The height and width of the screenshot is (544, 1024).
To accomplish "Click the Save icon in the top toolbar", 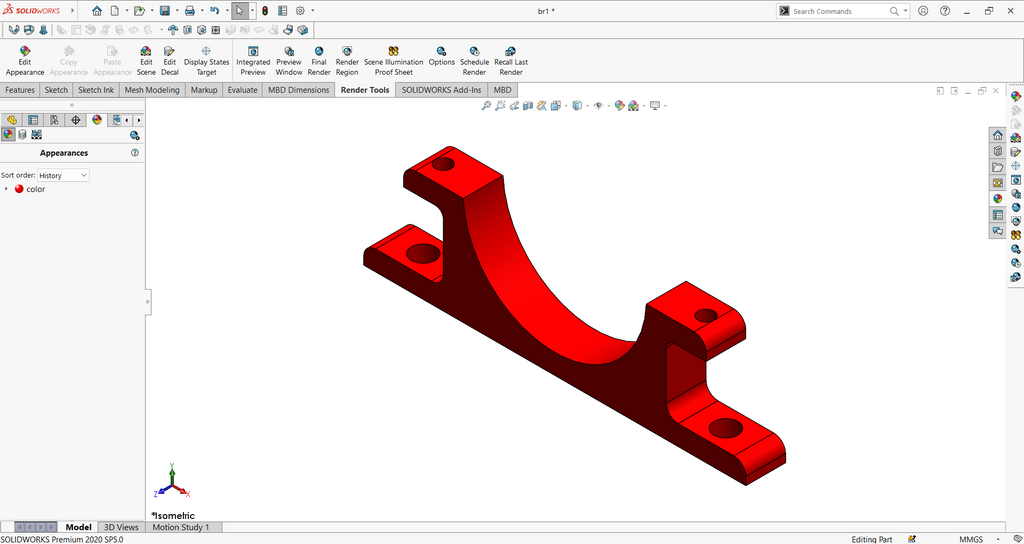I will point(165,11).
